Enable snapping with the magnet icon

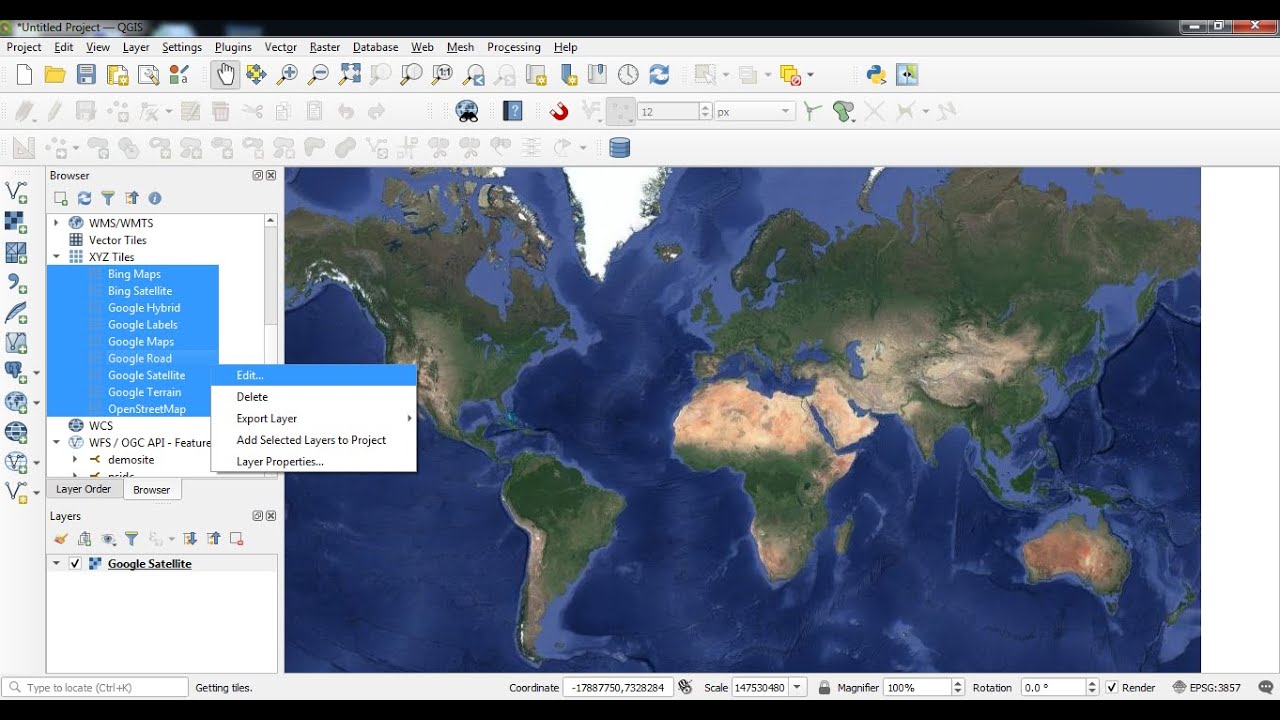(x=559, y=111)
